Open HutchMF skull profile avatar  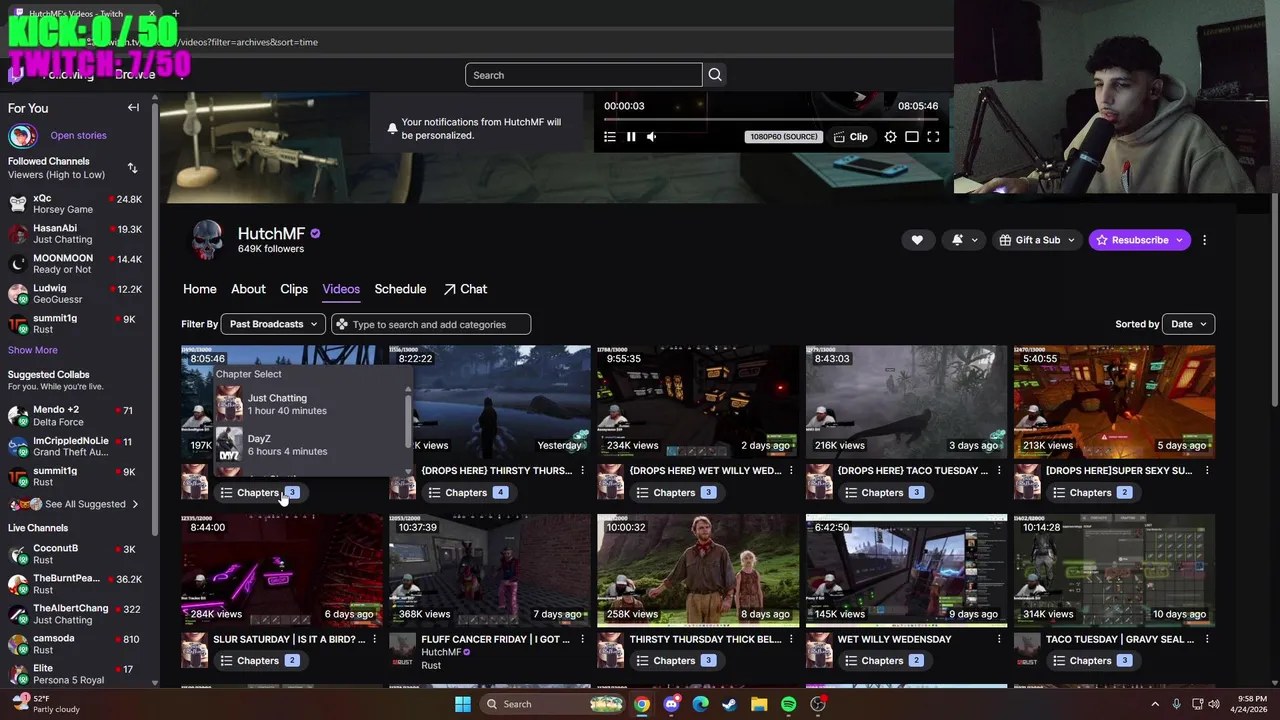(x=207, y=241)
